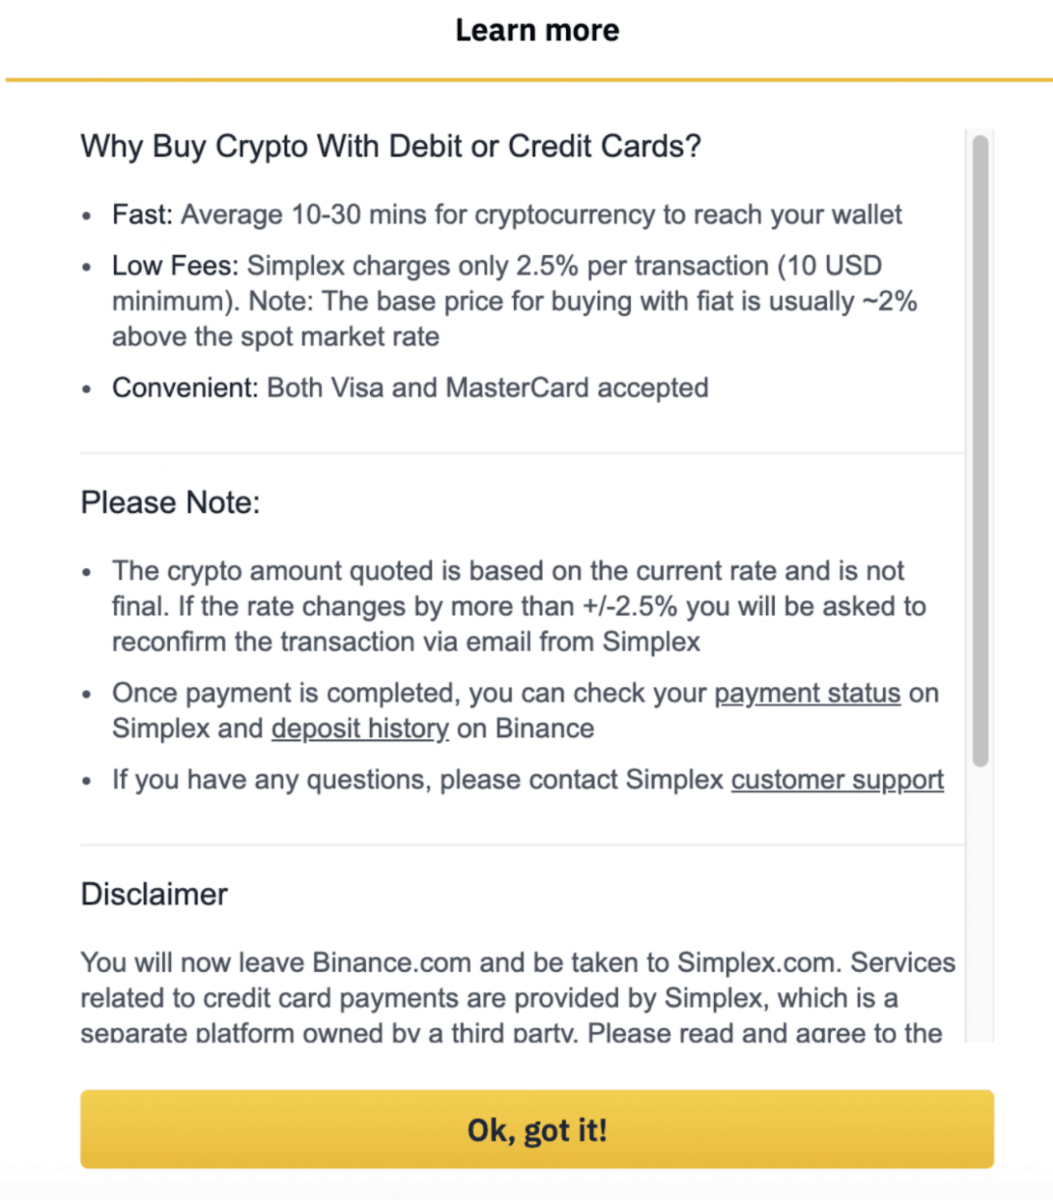Click the crypto amount quoted note text
This screenshot has width=1053, height=1200.
508,606
